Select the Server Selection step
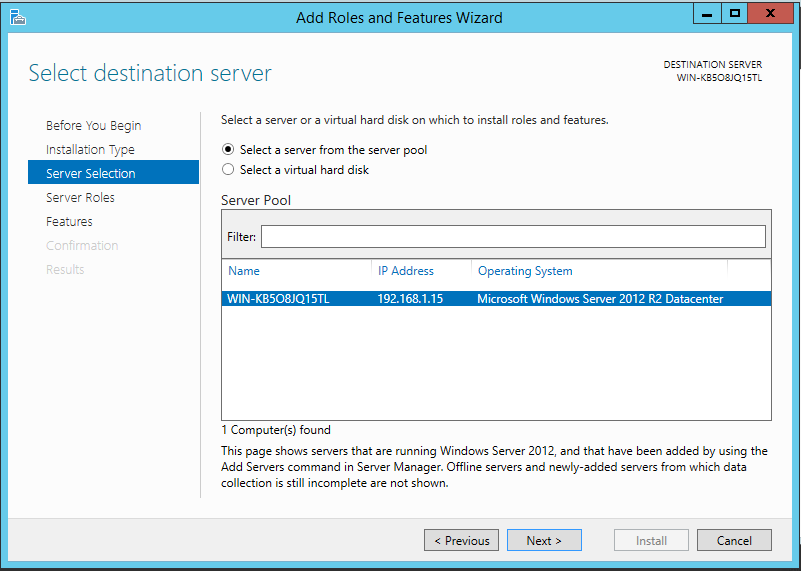Viewport: 801px width, 571px height. pos(113,172)
